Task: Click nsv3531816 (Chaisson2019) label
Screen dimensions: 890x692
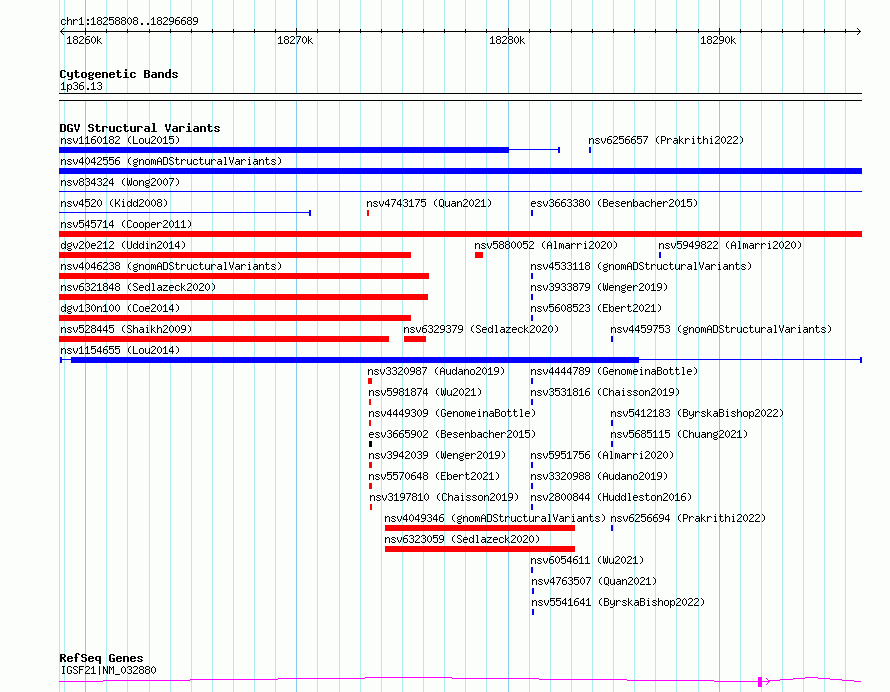Action: (x=605, y=392)
